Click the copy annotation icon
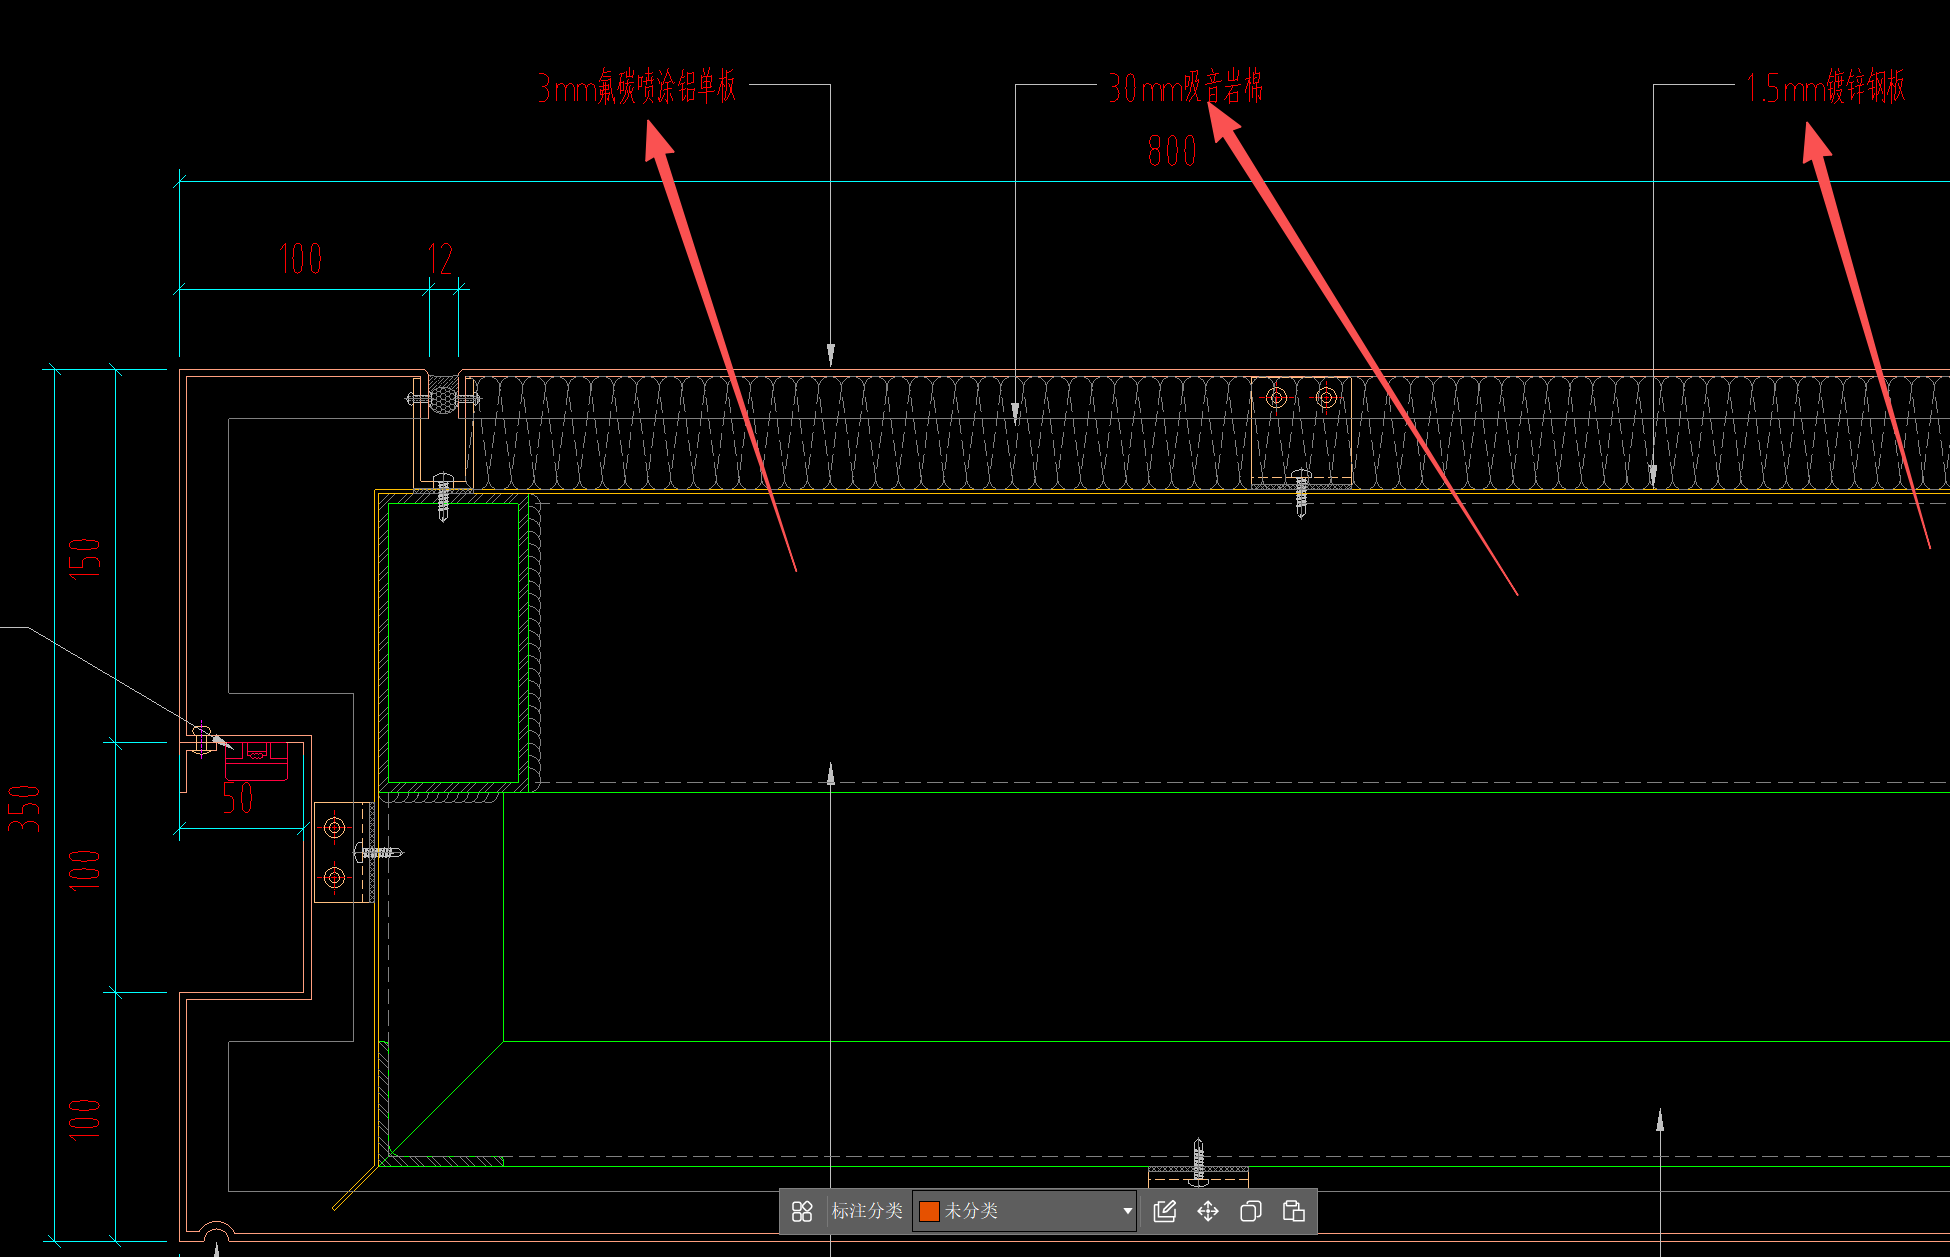1950x1257 pixels. 1250,1211
